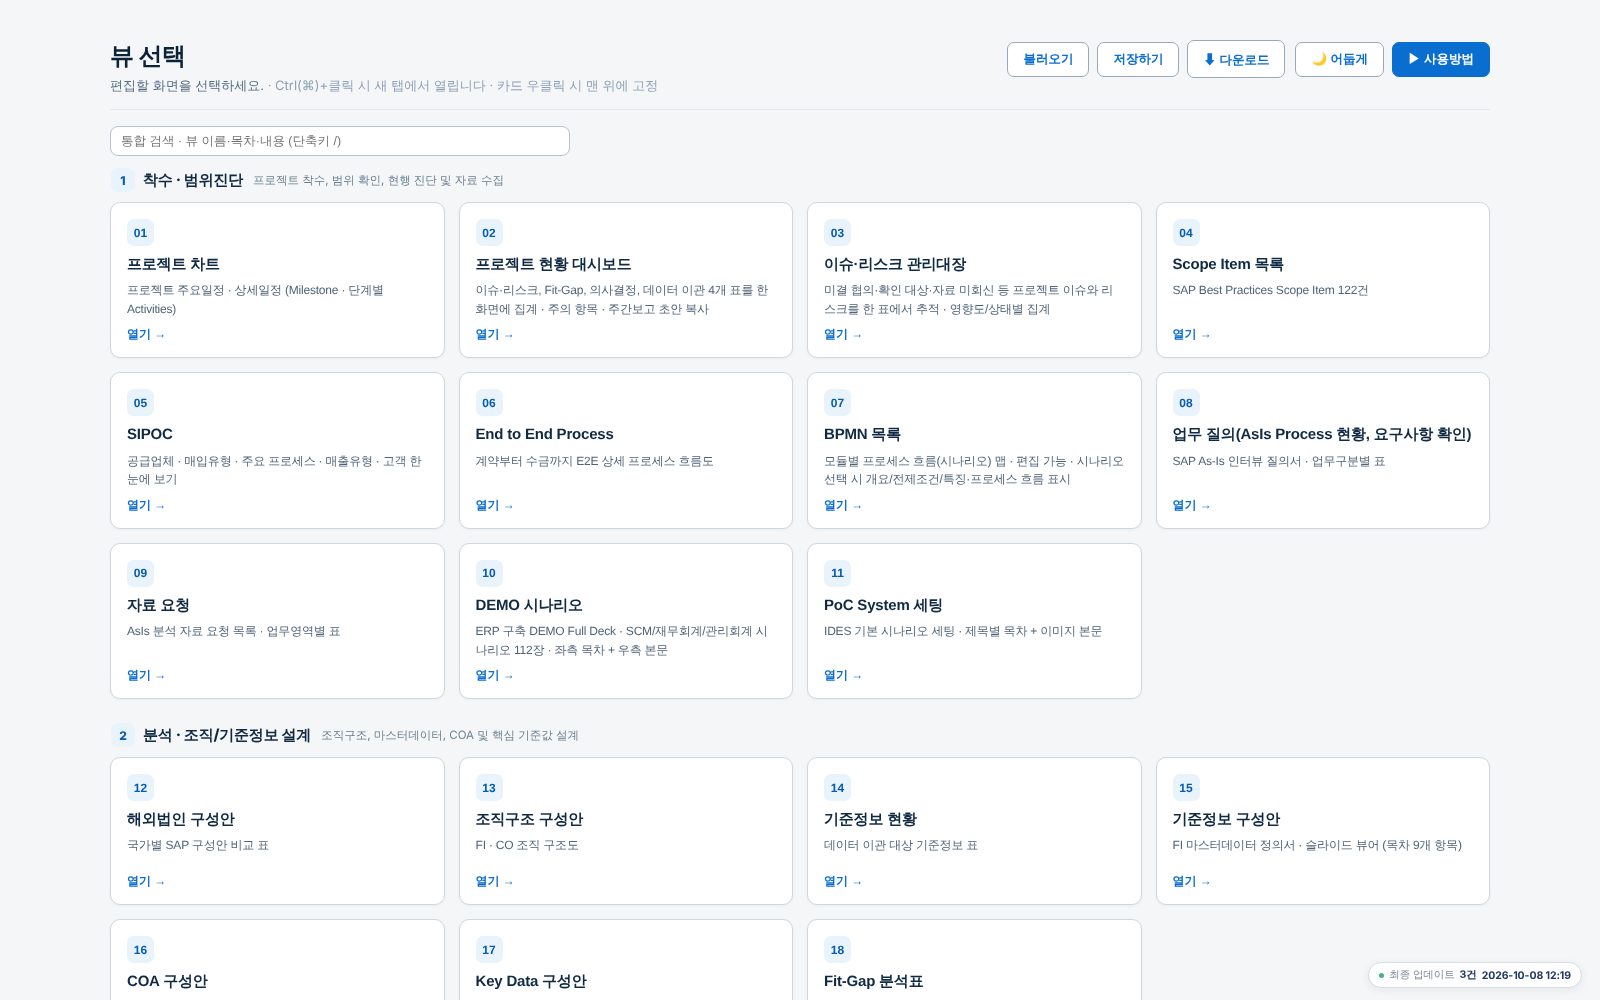
Task: Click the number badge 11
Action: coord(837,573)
